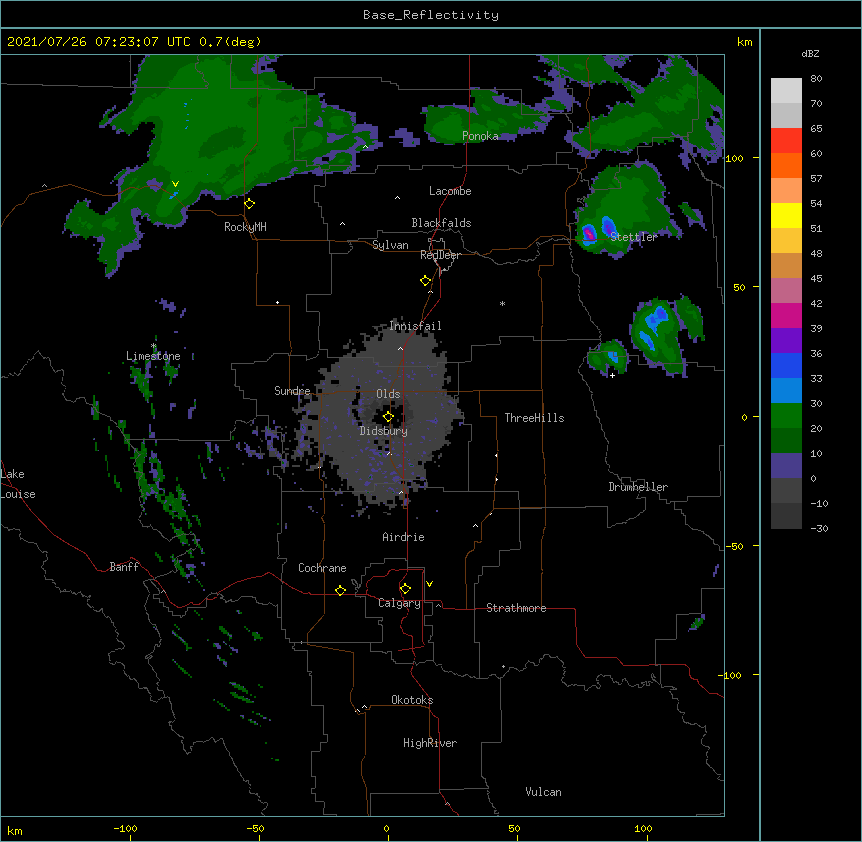Screen dimensions: 862x842
Task: Click the yellow radar site marker near Olds
Action: click(388, 417)
